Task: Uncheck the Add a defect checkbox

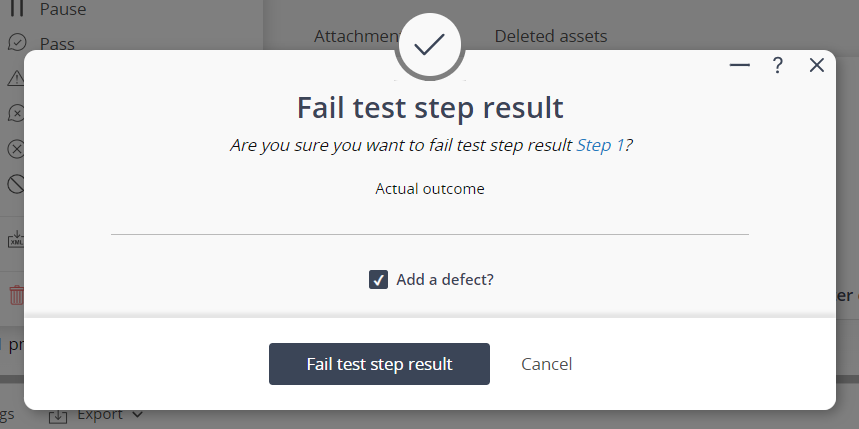Action: (378, 279)
